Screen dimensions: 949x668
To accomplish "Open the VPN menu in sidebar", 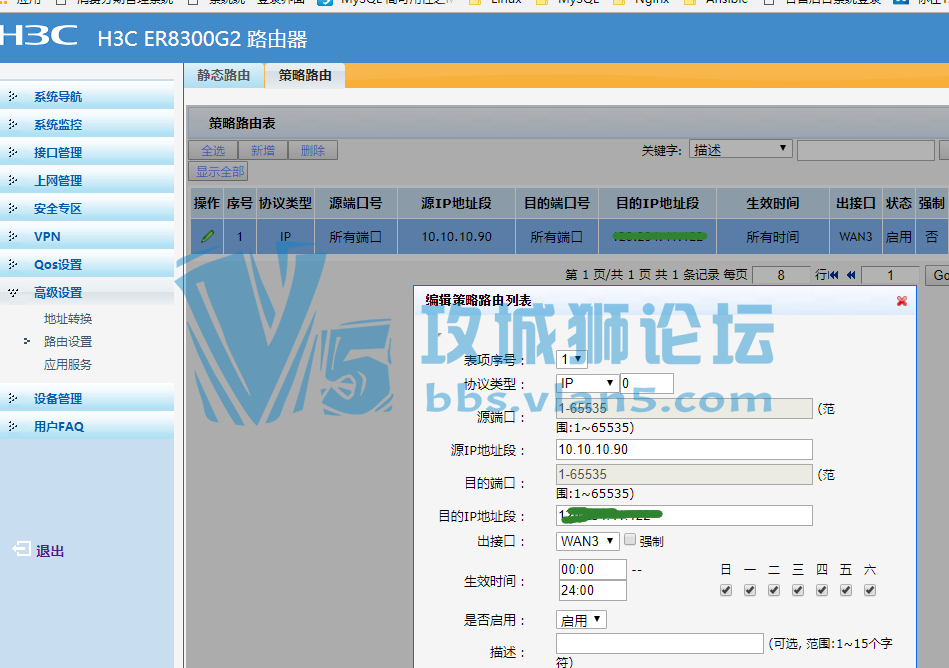I will (47, 237).
